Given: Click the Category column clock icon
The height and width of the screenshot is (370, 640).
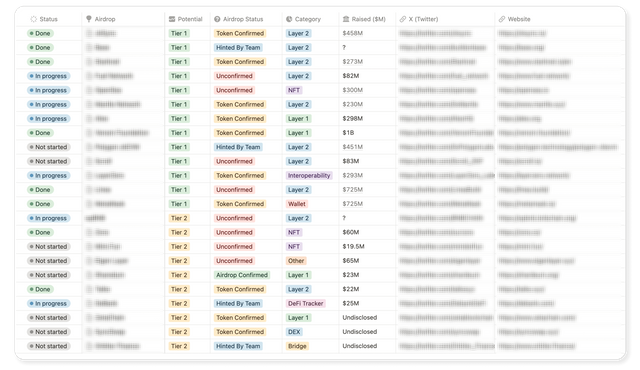Looking at the screenshot, I should tap(289, 19).
